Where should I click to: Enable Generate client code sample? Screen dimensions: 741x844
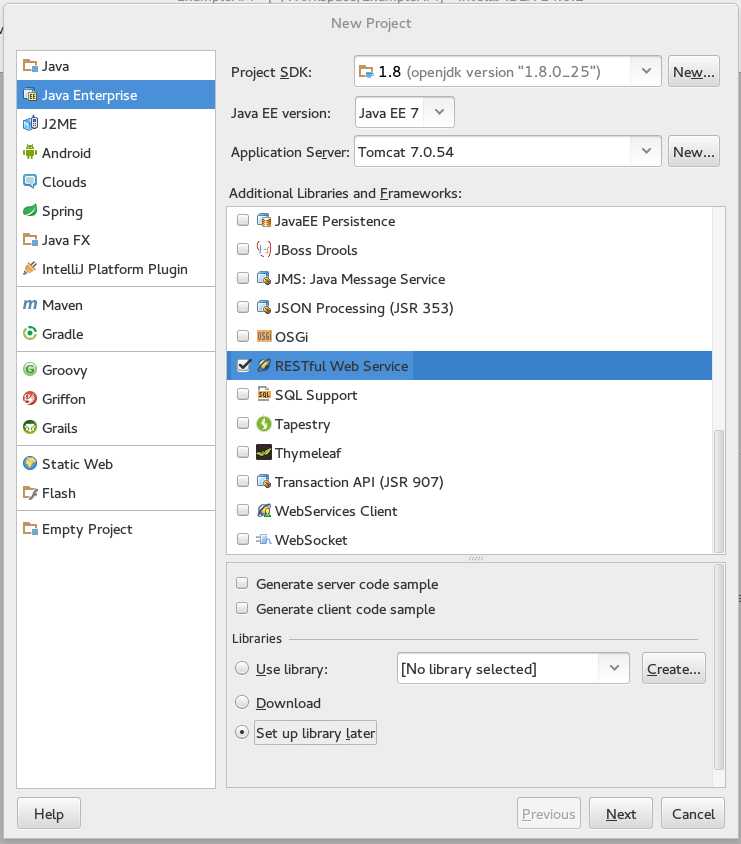[x=242, y=609]
